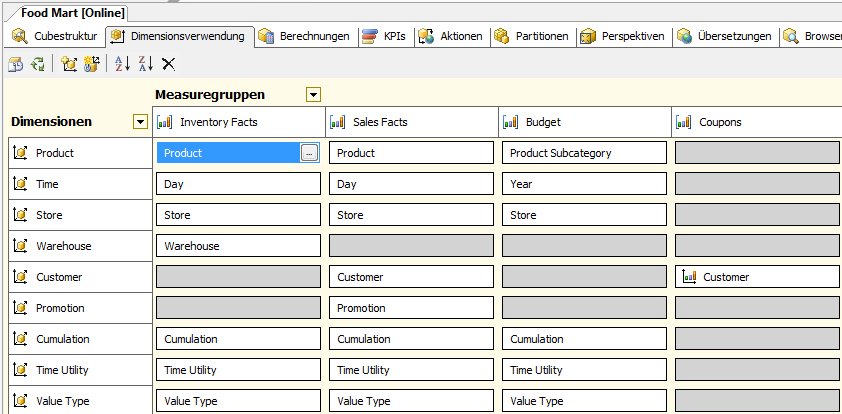Click the Sales Facts measure group icon
Screen dimensions: 842x414
[337, 122]
